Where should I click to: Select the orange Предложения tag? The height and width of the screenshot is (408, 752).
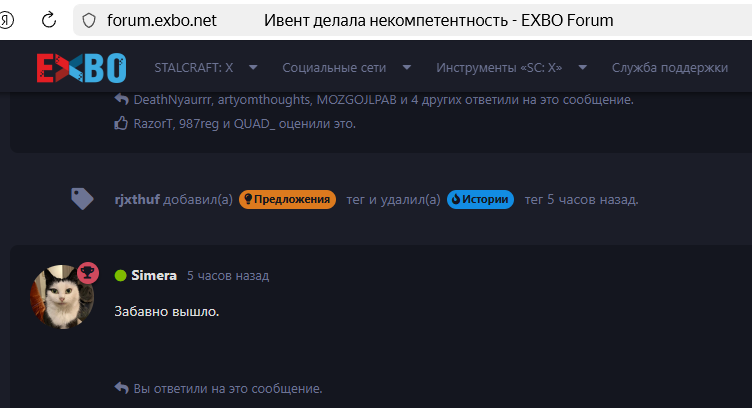(x=287, y=199)
